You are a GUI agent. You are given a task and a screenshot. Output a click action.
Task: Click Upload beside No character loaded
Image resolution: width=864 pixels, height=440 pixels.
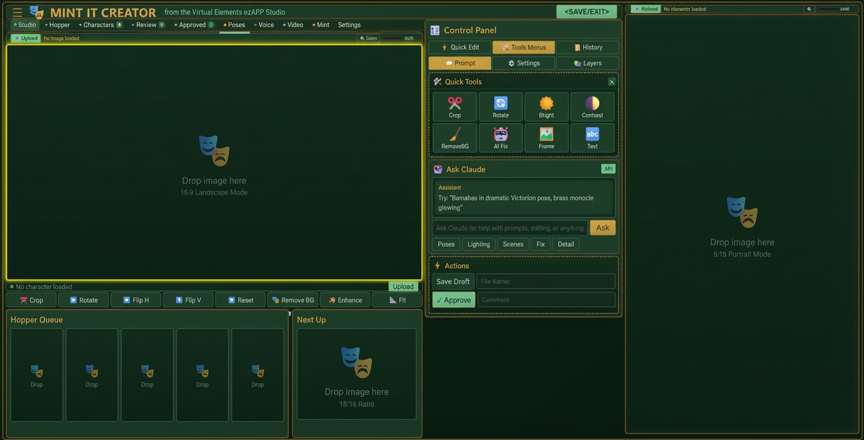click(x=403, y=286)
